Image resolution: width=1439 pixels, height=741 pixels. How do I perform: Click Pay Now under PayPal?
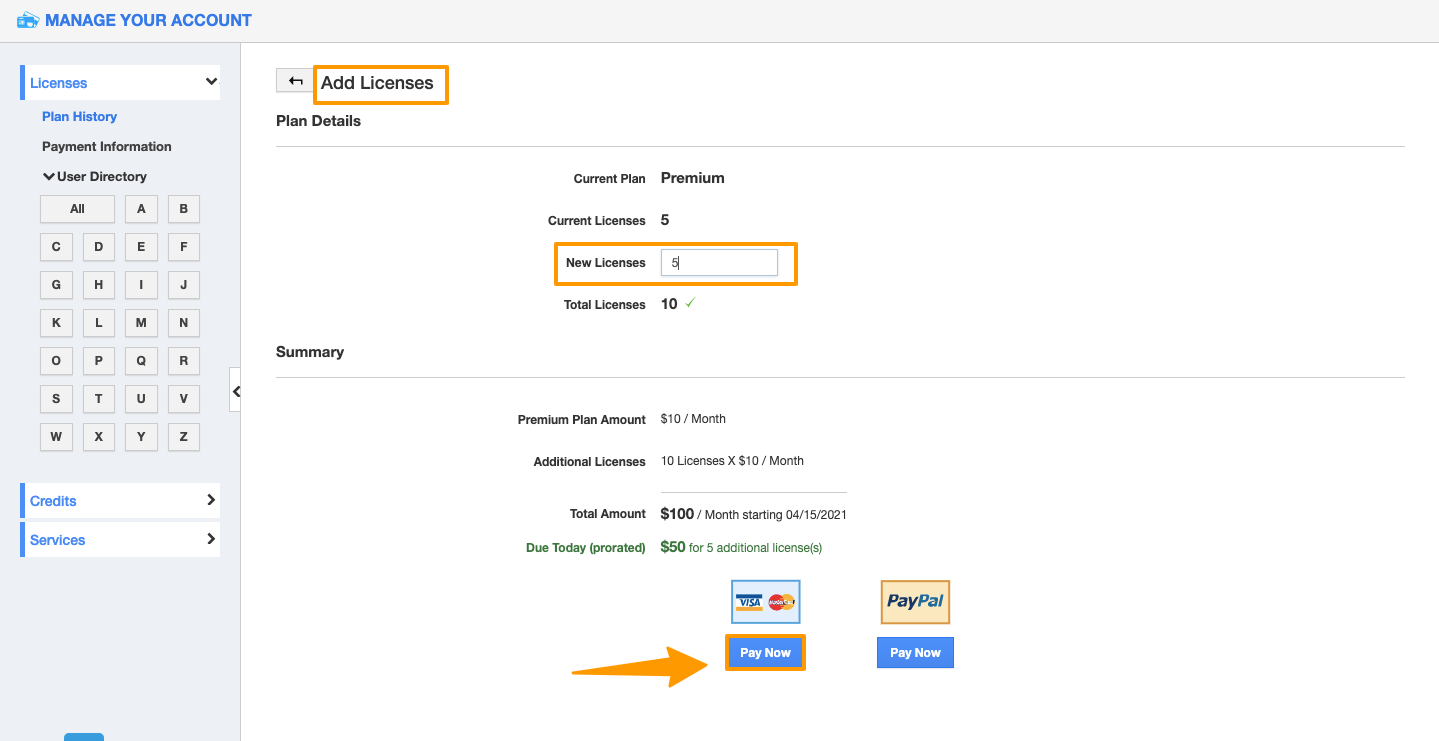click(915, 653)
